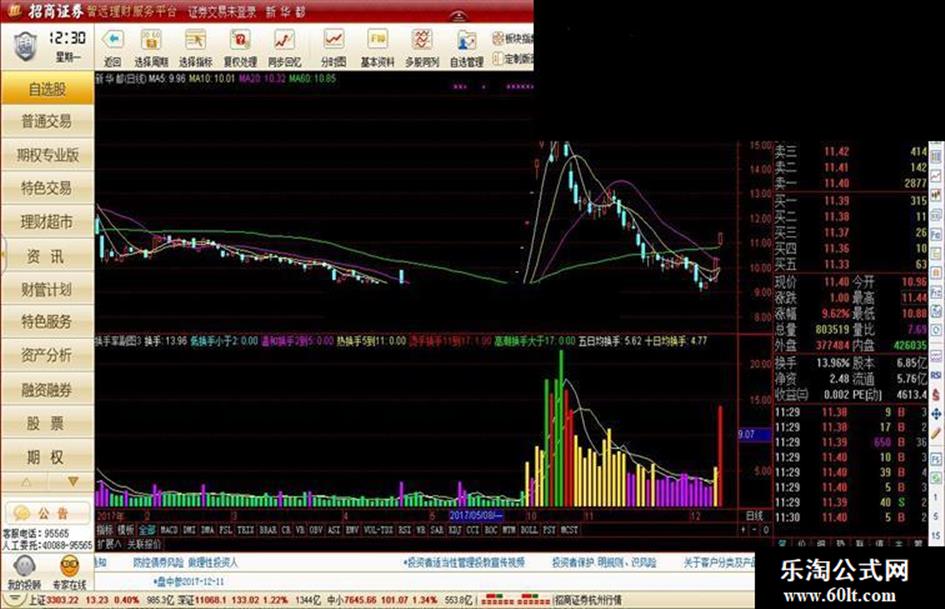Screen dimensions: 945x609
Task: Select the VOL-TDX indicator tab
Action: point(378,530)
